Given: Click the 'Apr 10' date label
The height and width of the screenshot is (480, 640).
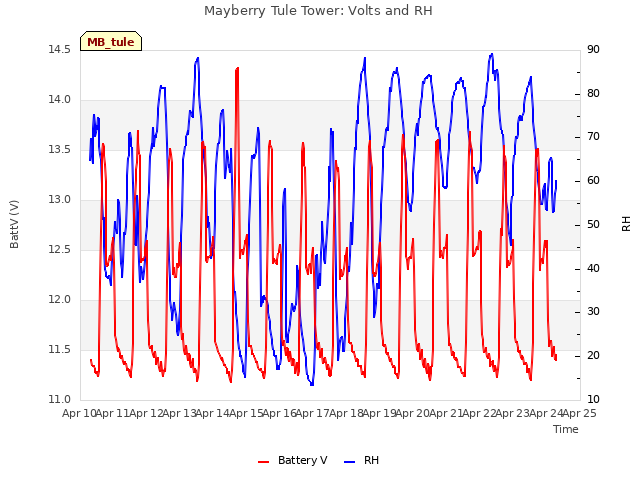Looking at the screenshot, I should [79, 413].
